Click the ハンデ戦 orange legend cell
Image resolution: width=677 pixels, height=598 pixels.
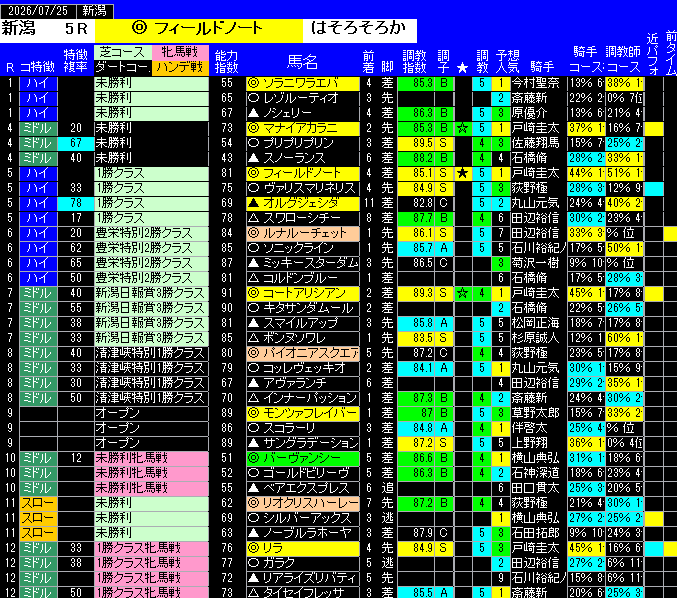click(x=180, y=67)
